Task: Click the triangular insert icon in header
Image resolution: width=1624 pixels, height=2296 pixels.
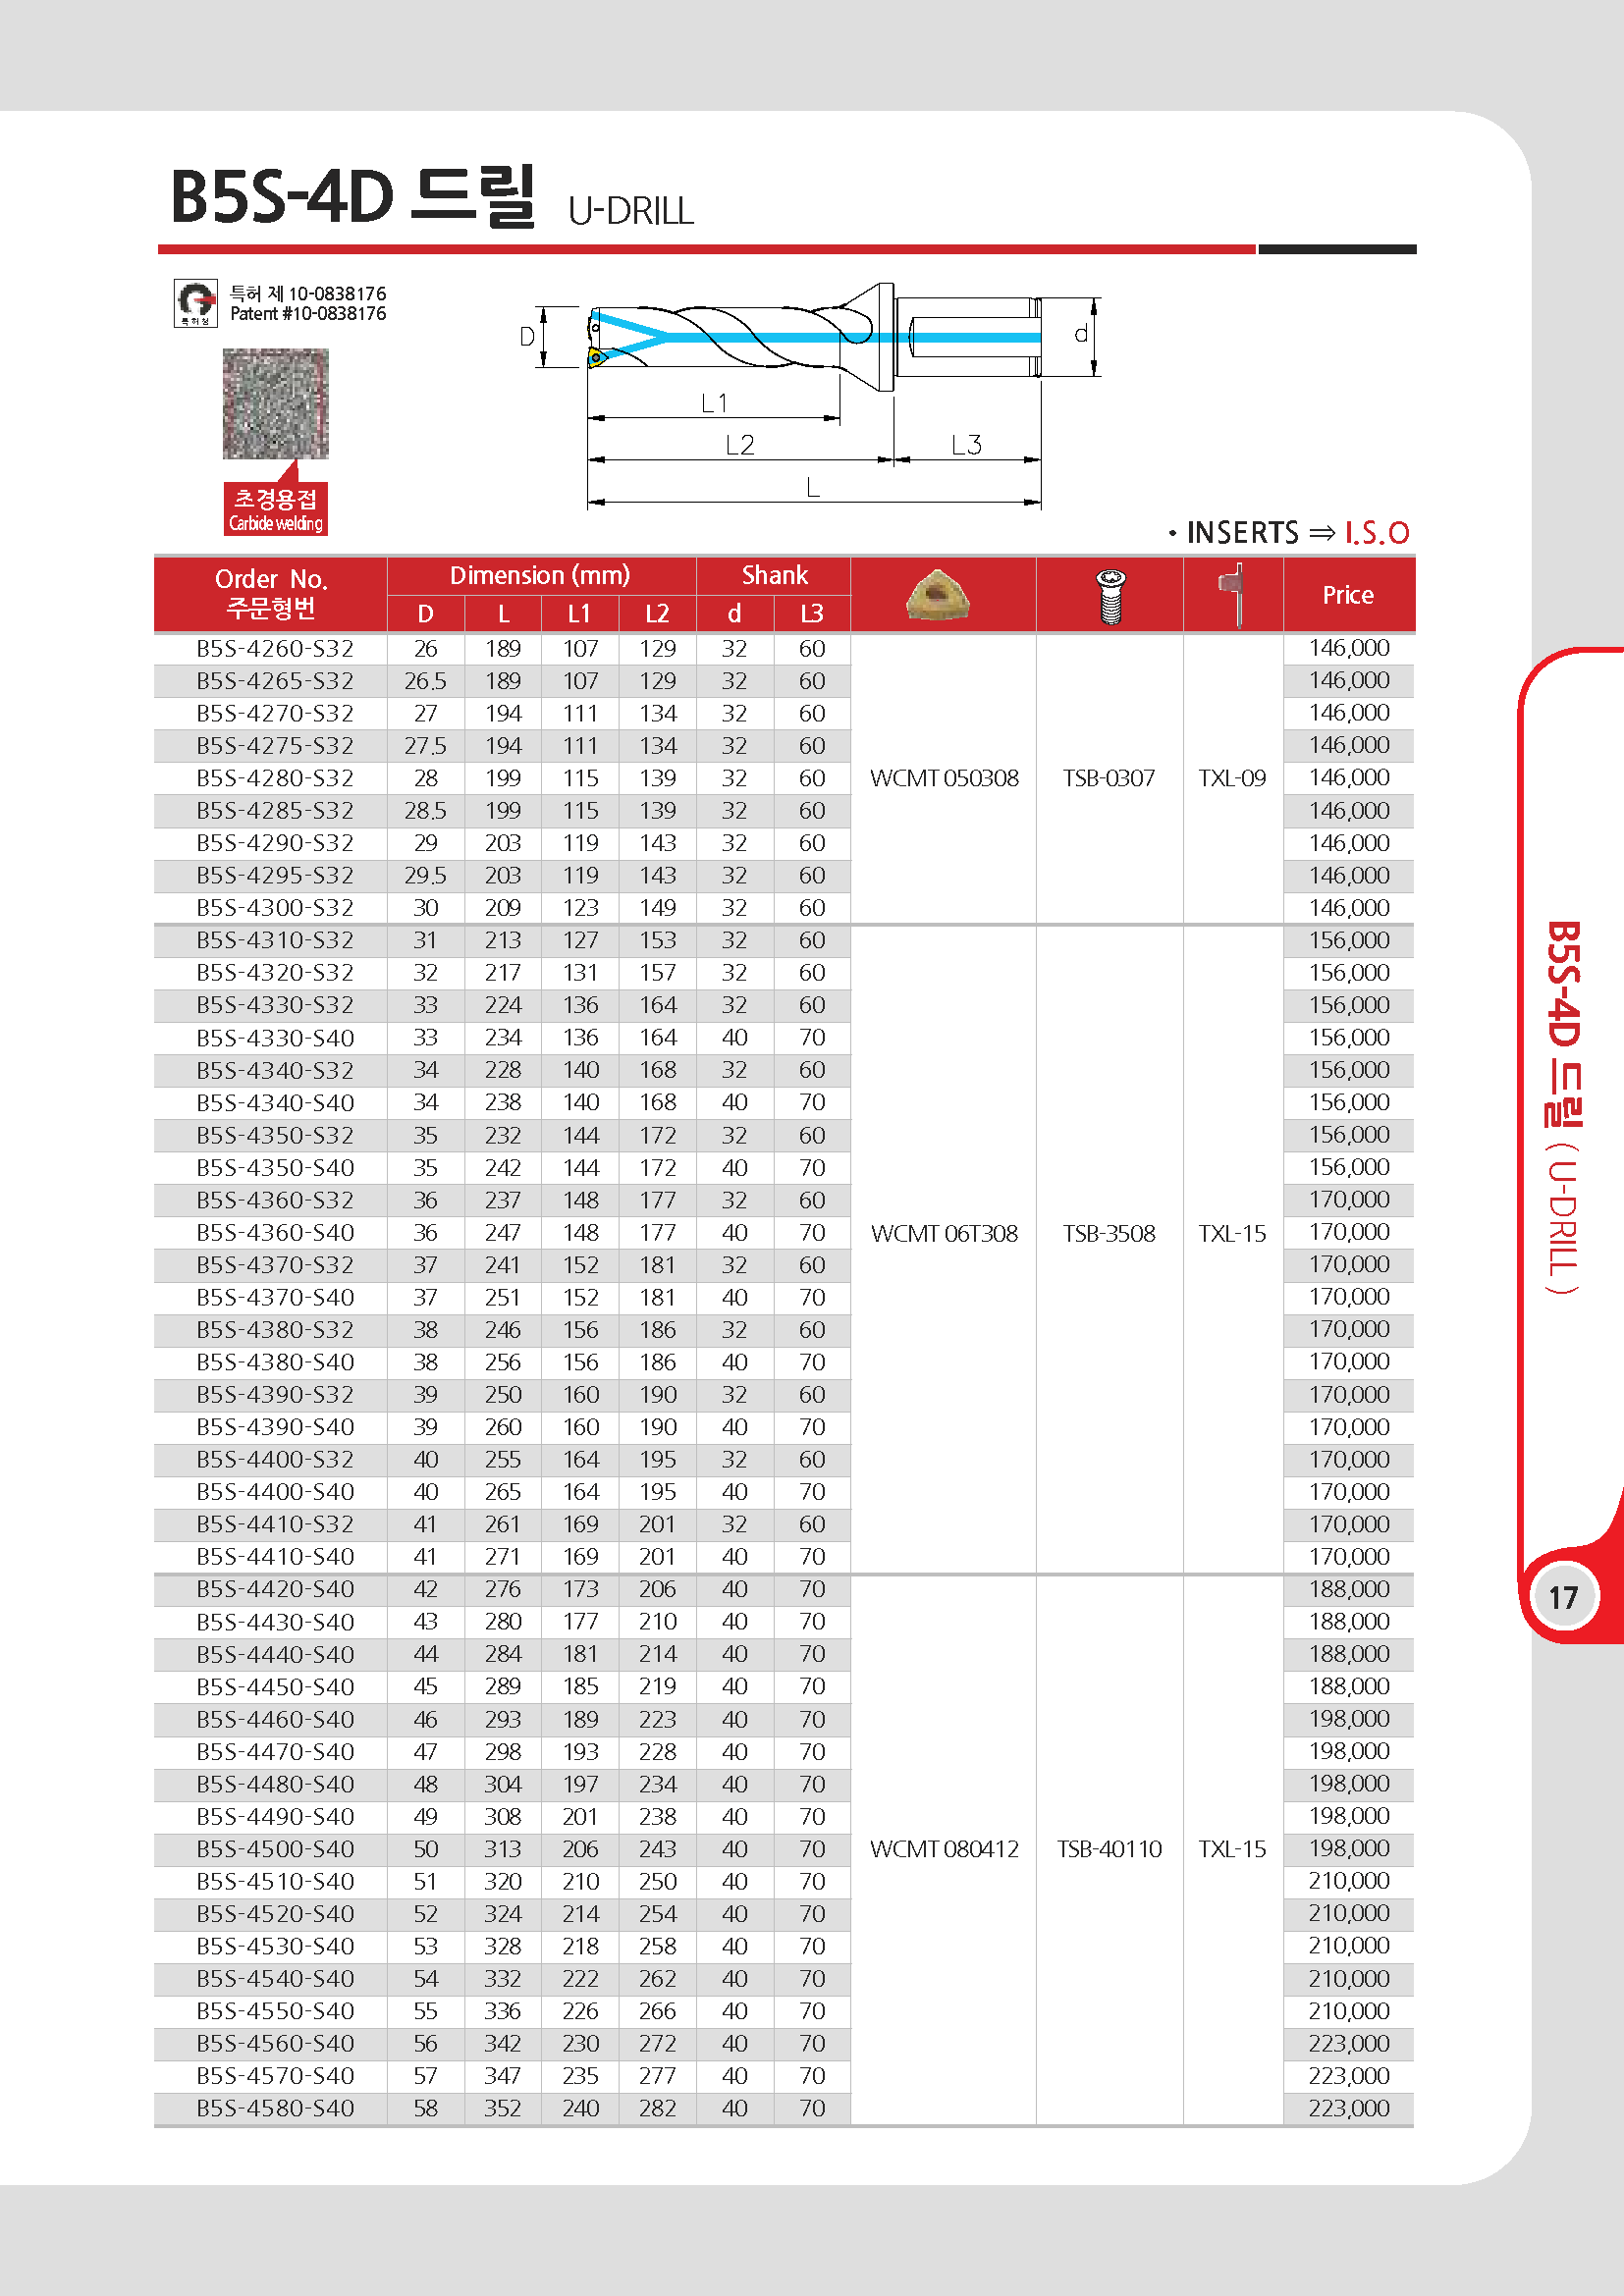Action: point(937,594)
